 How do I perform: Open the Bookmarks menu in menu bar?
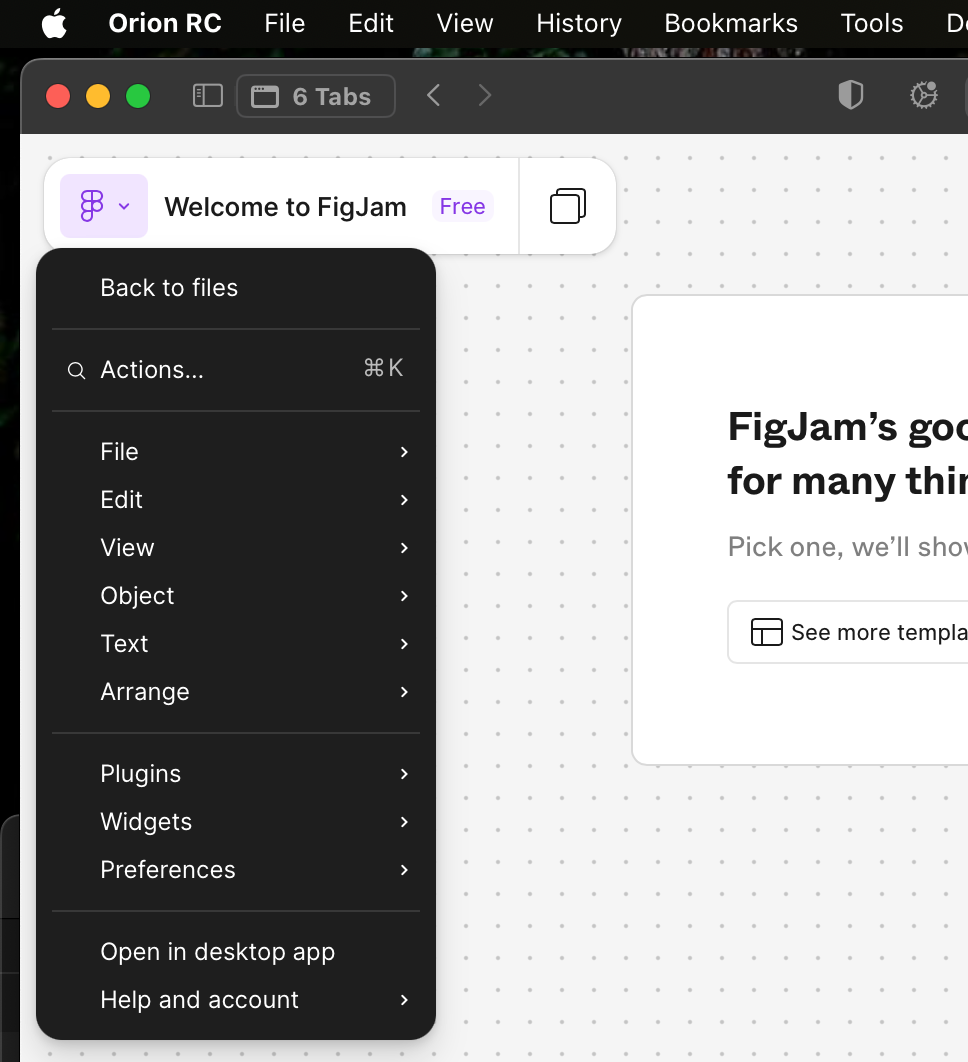coord(731,23)
